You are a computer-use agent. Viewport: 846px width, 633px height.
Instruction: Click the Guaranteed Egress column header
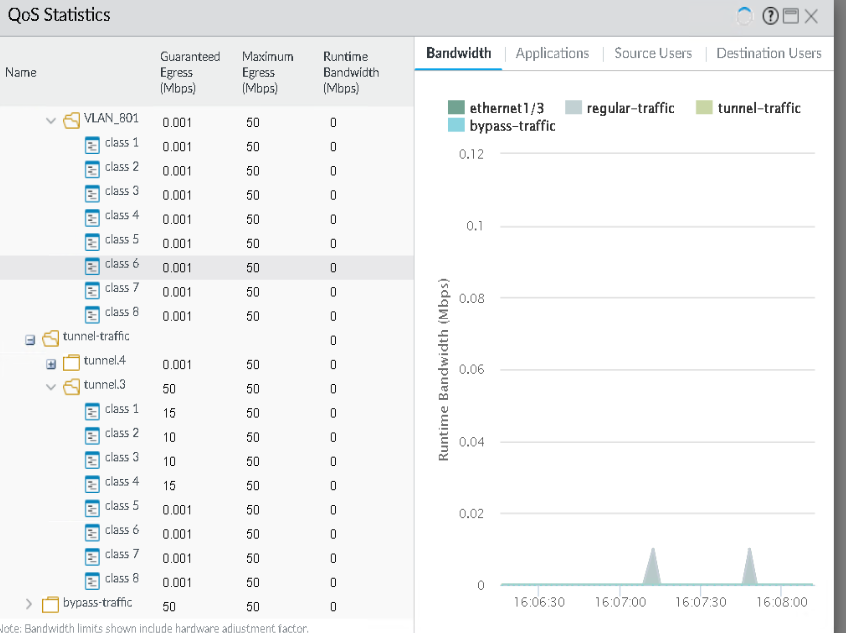189,72
